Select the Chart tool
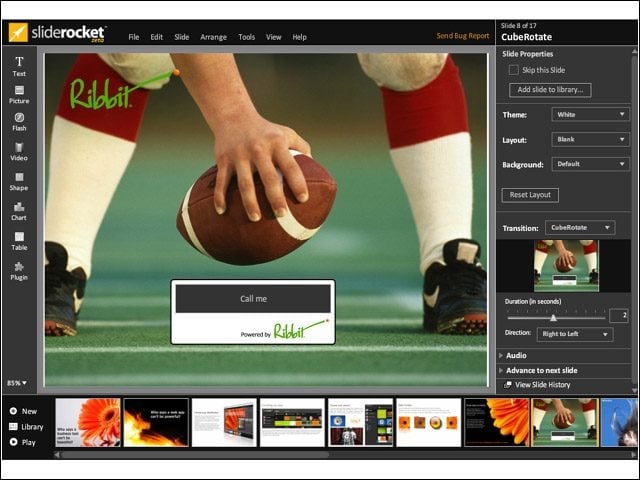Image resolution: width=640 pixels, height=480 pixels. 19,211
